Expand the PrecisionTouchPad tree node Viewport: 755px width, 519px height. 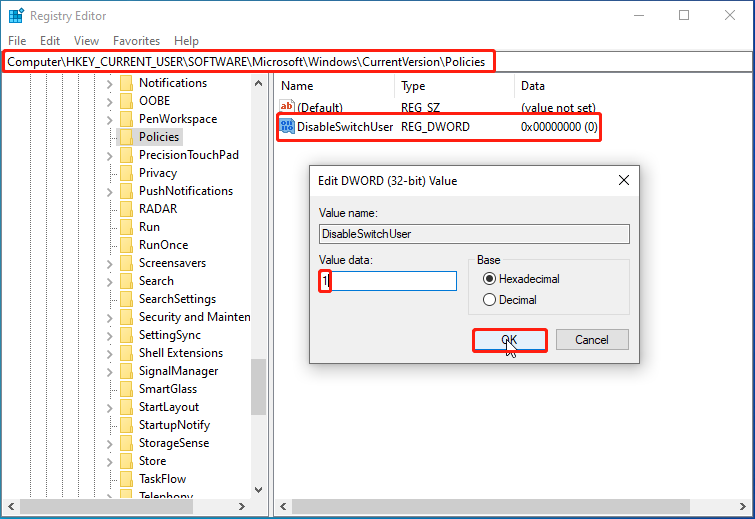(109, 156)
